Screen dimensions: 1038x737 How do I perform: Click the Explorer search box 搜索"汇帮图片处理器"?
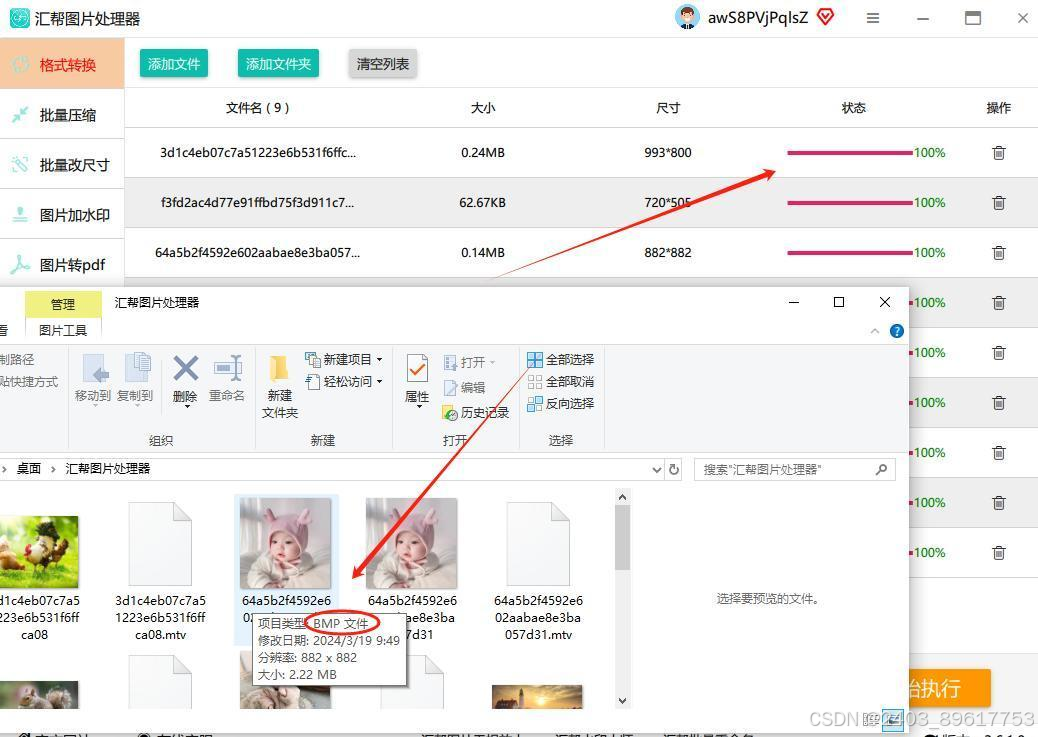794,469
